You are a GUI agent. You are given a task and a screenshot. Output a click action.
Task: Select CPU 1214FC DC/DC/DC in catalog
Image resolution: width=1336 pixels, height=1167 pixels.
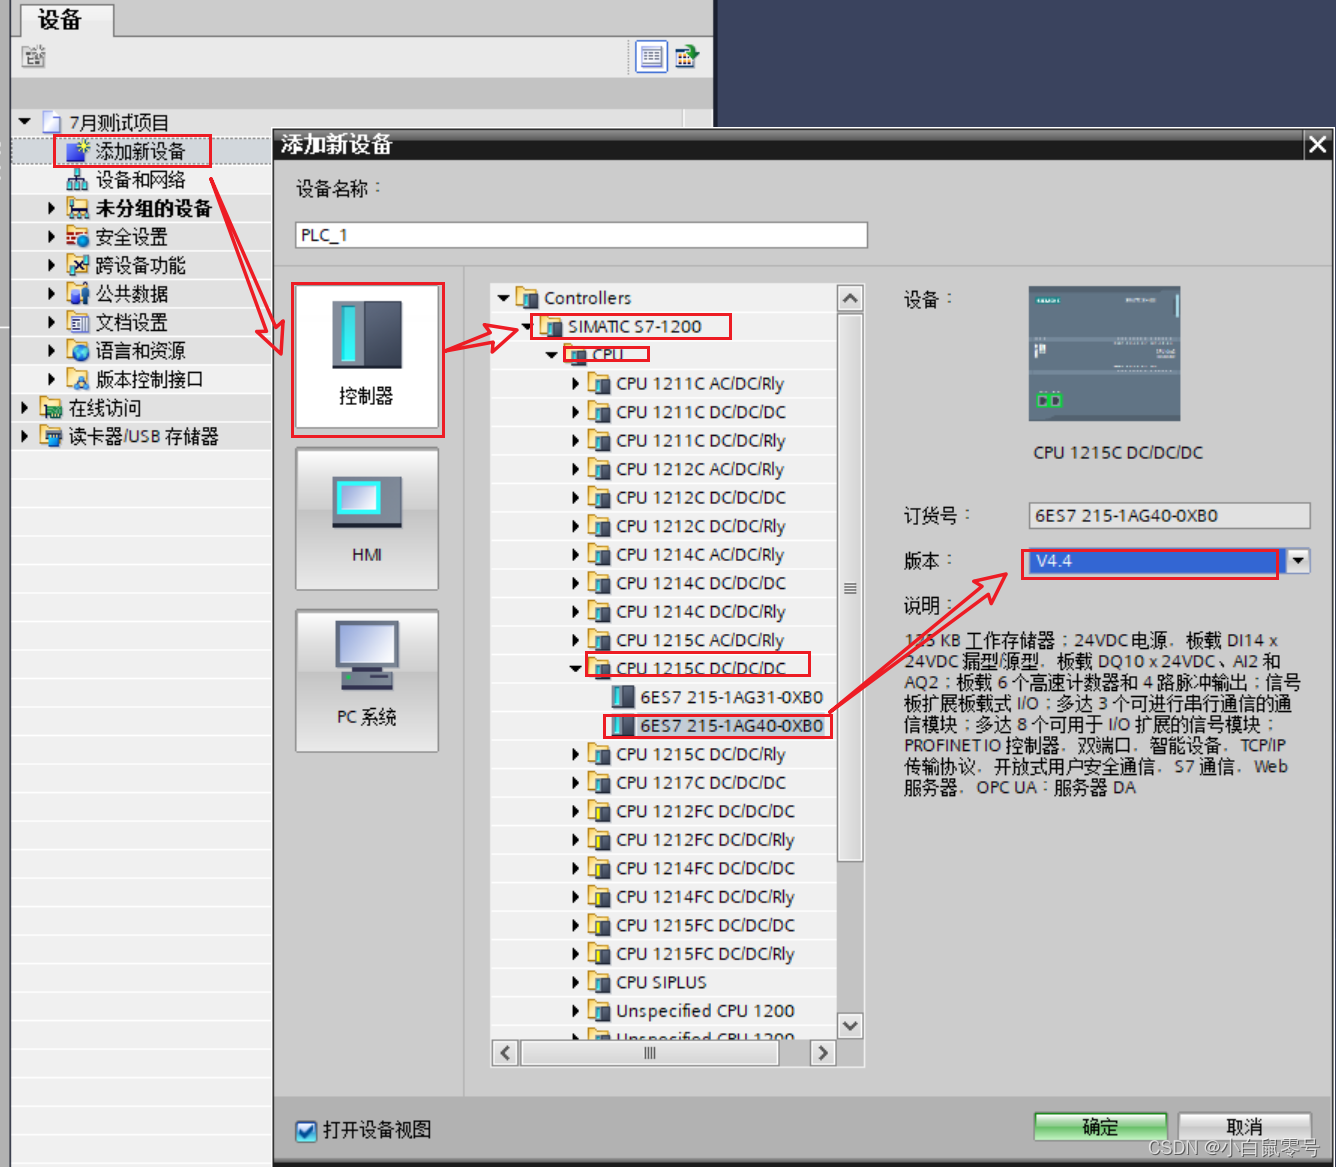pos(706,868)
